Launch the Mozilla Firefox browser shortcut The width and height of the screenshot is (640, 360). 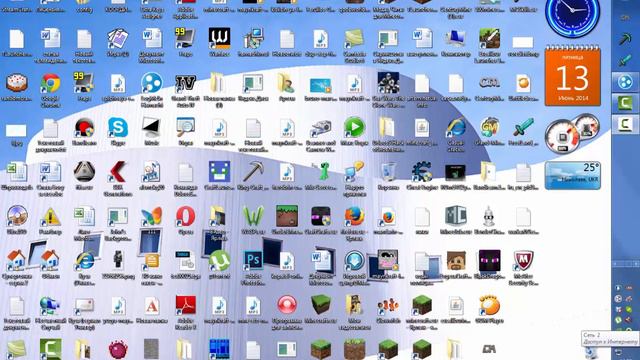point(354,216)
